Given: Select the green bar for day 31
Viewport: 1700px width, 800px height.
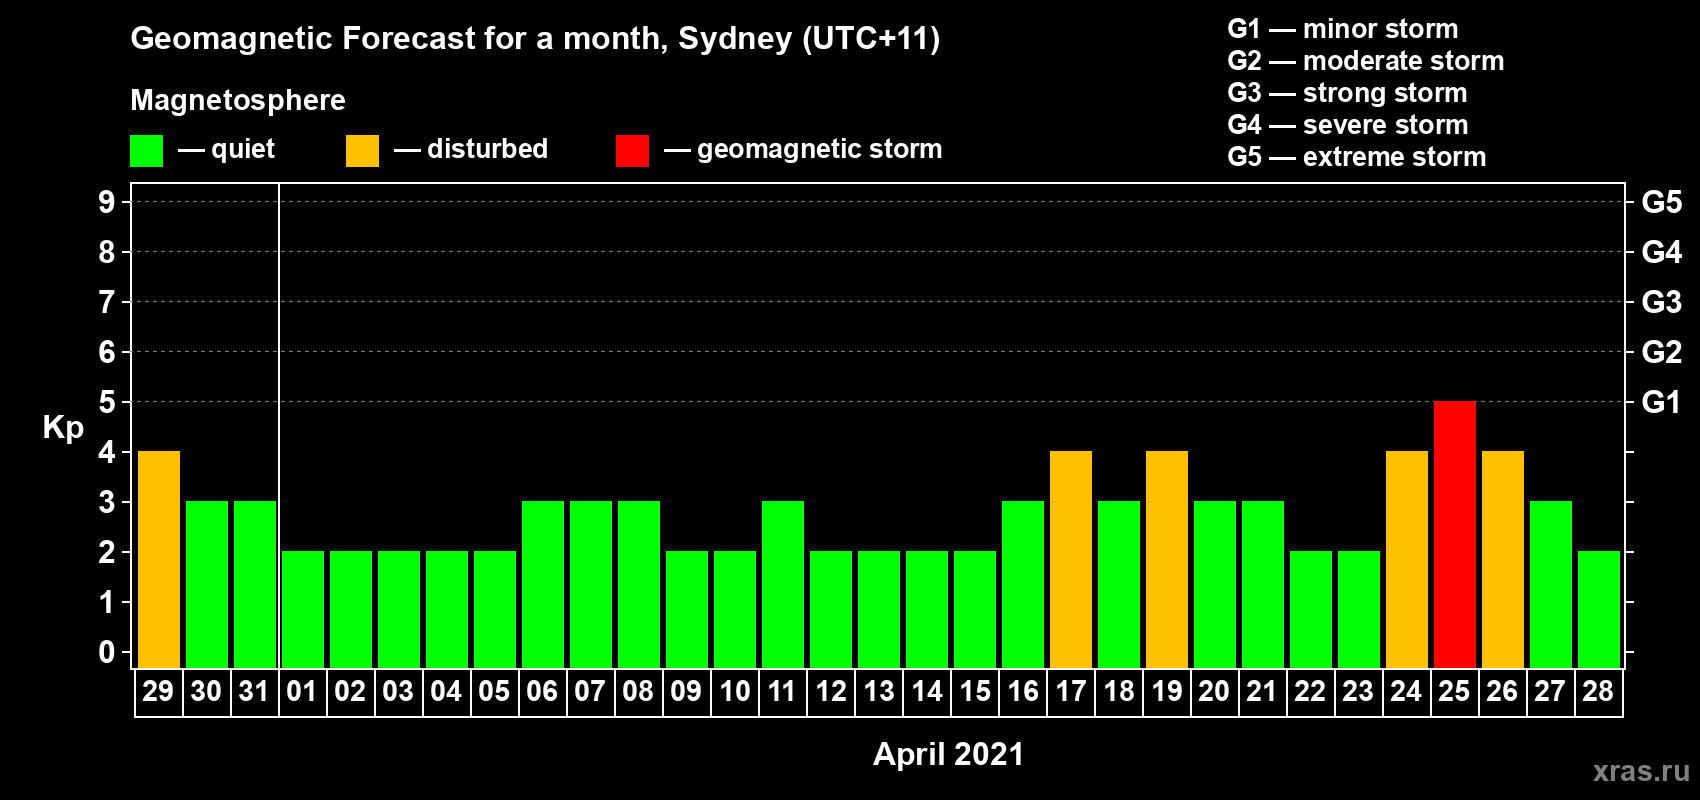Looking at the screenshot, I should [x=255, y=584].
